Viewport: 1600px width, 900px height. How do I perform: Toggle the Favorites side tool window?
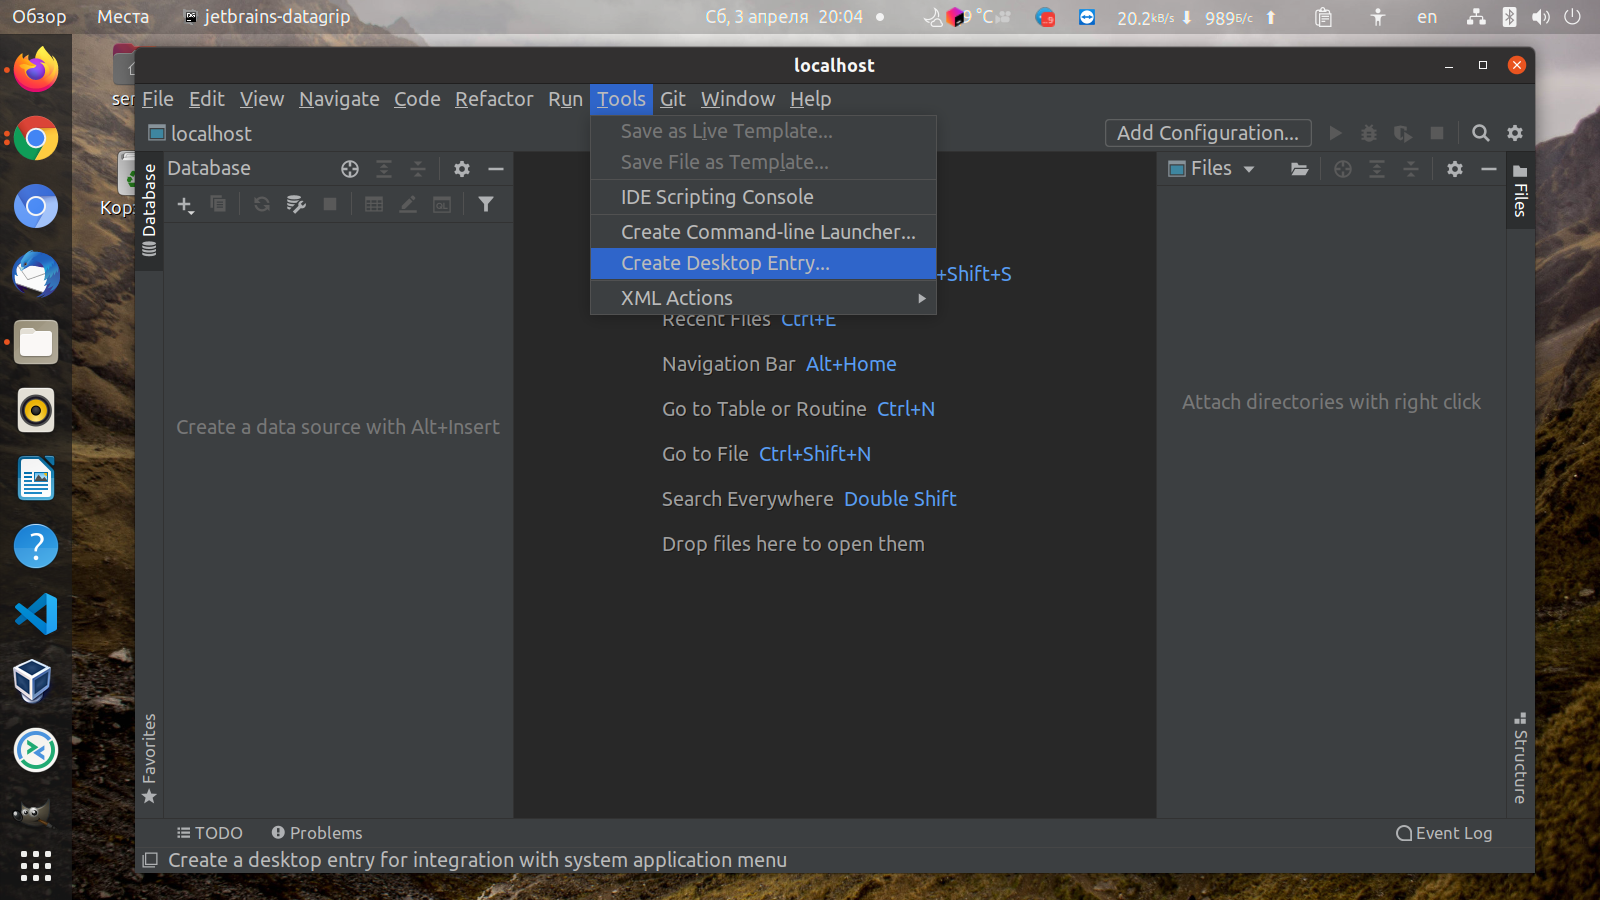(149, 759)
